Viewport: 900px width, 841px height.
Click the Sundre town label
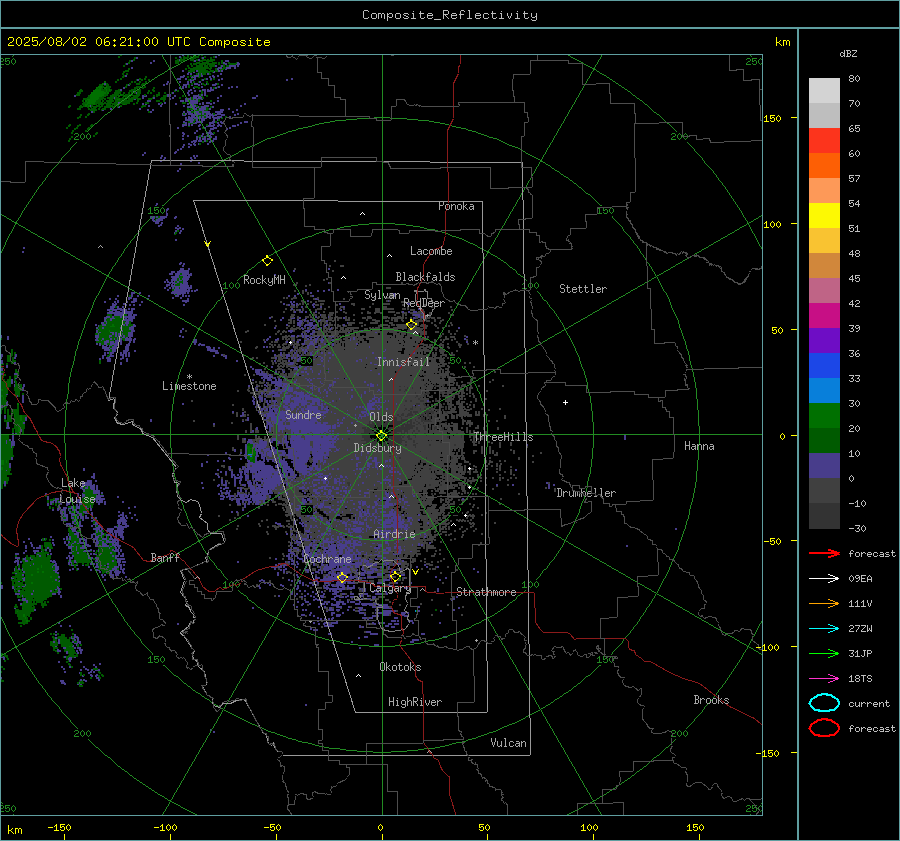[x=303, y=414]
